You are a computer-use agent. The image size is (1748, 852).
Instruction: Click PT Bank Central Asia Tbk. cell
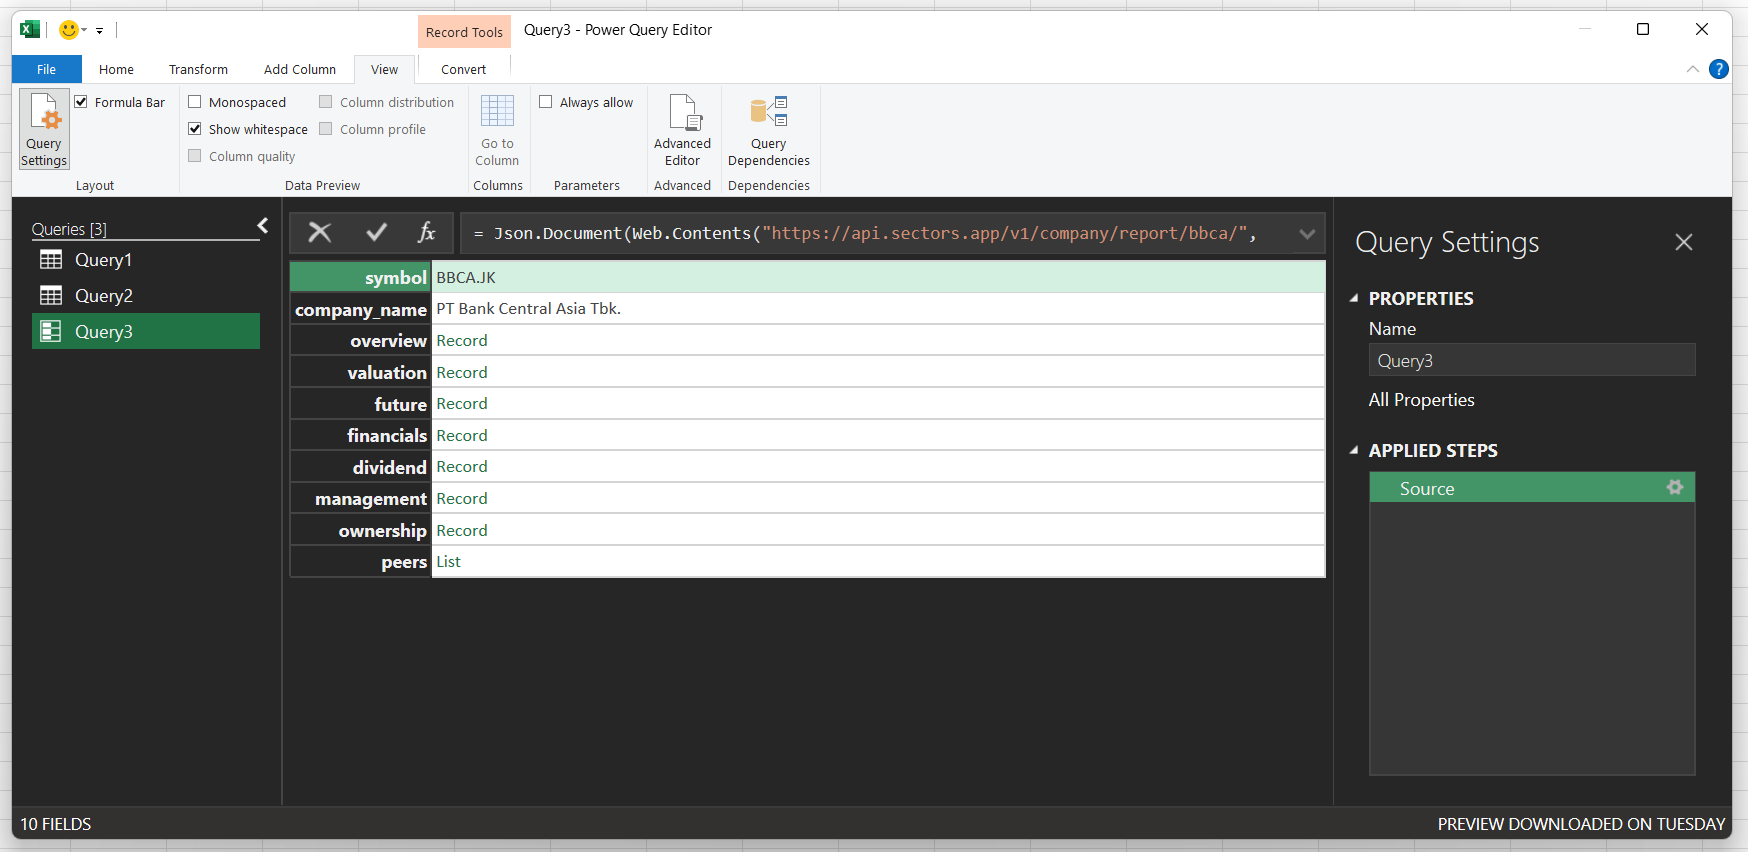878,309
